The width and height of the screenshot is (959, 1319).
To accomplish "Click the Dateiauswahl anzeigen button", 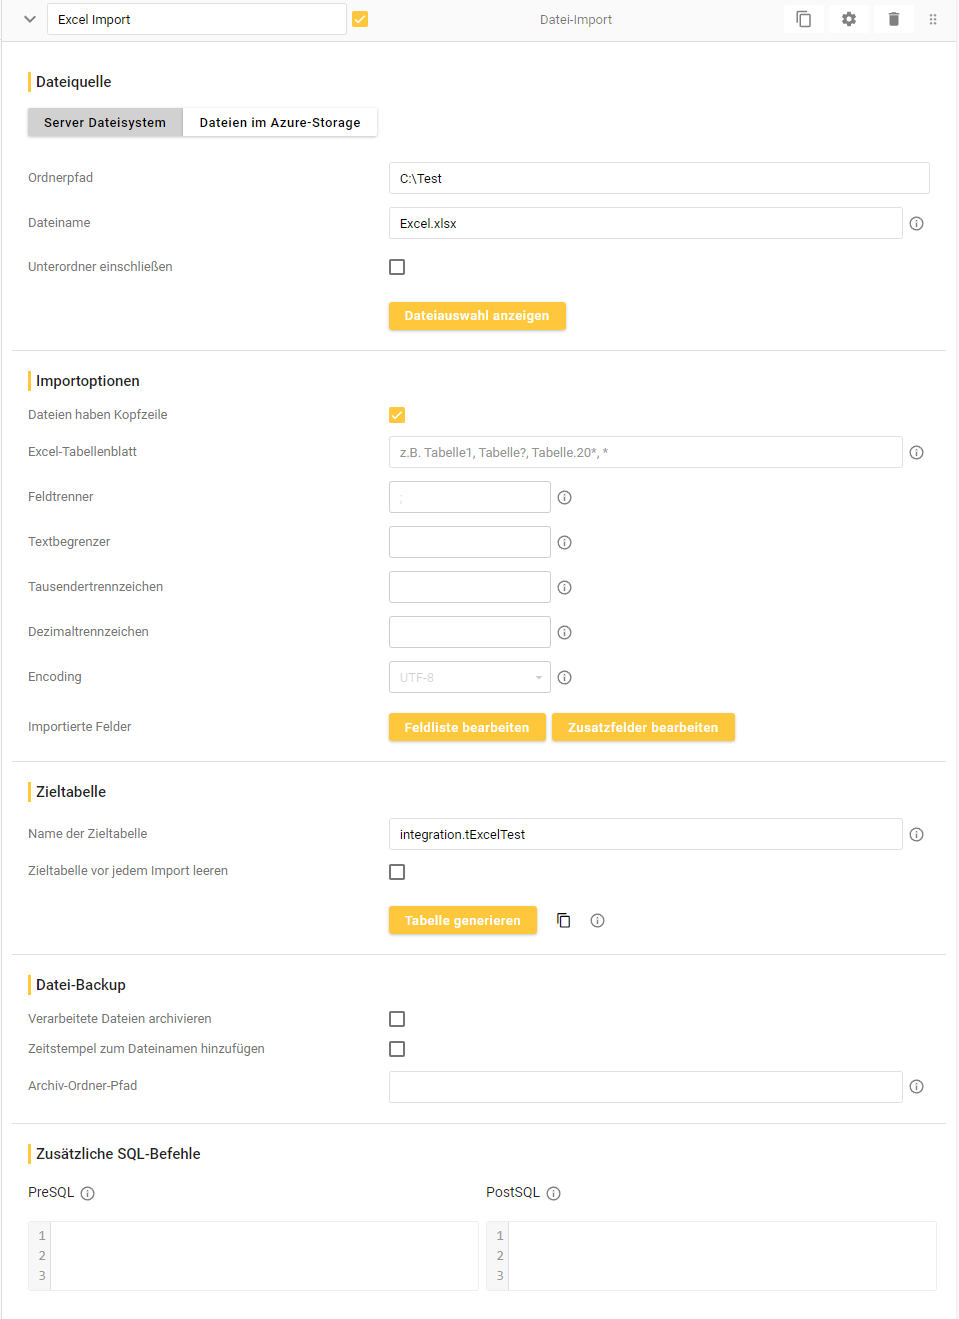I will (477, 316).
